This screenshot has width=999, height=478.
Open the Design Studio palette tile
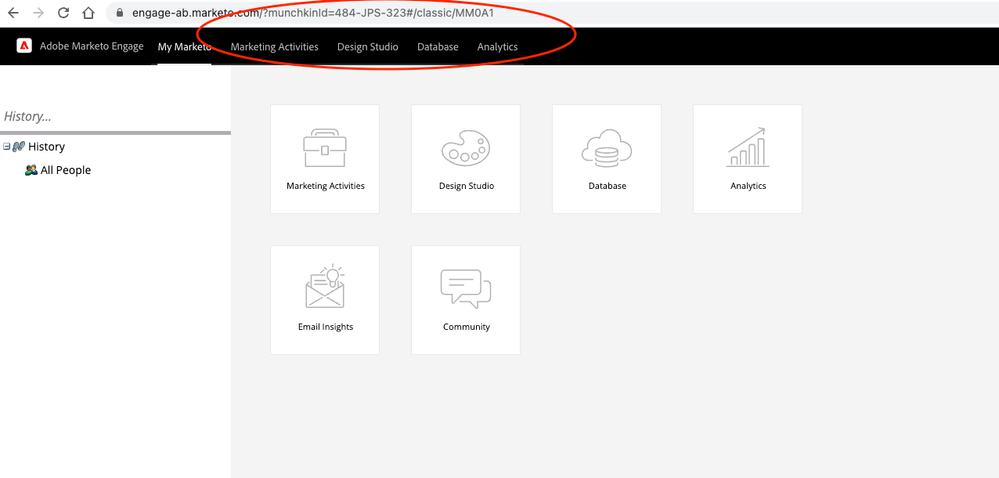click(466, 159)
